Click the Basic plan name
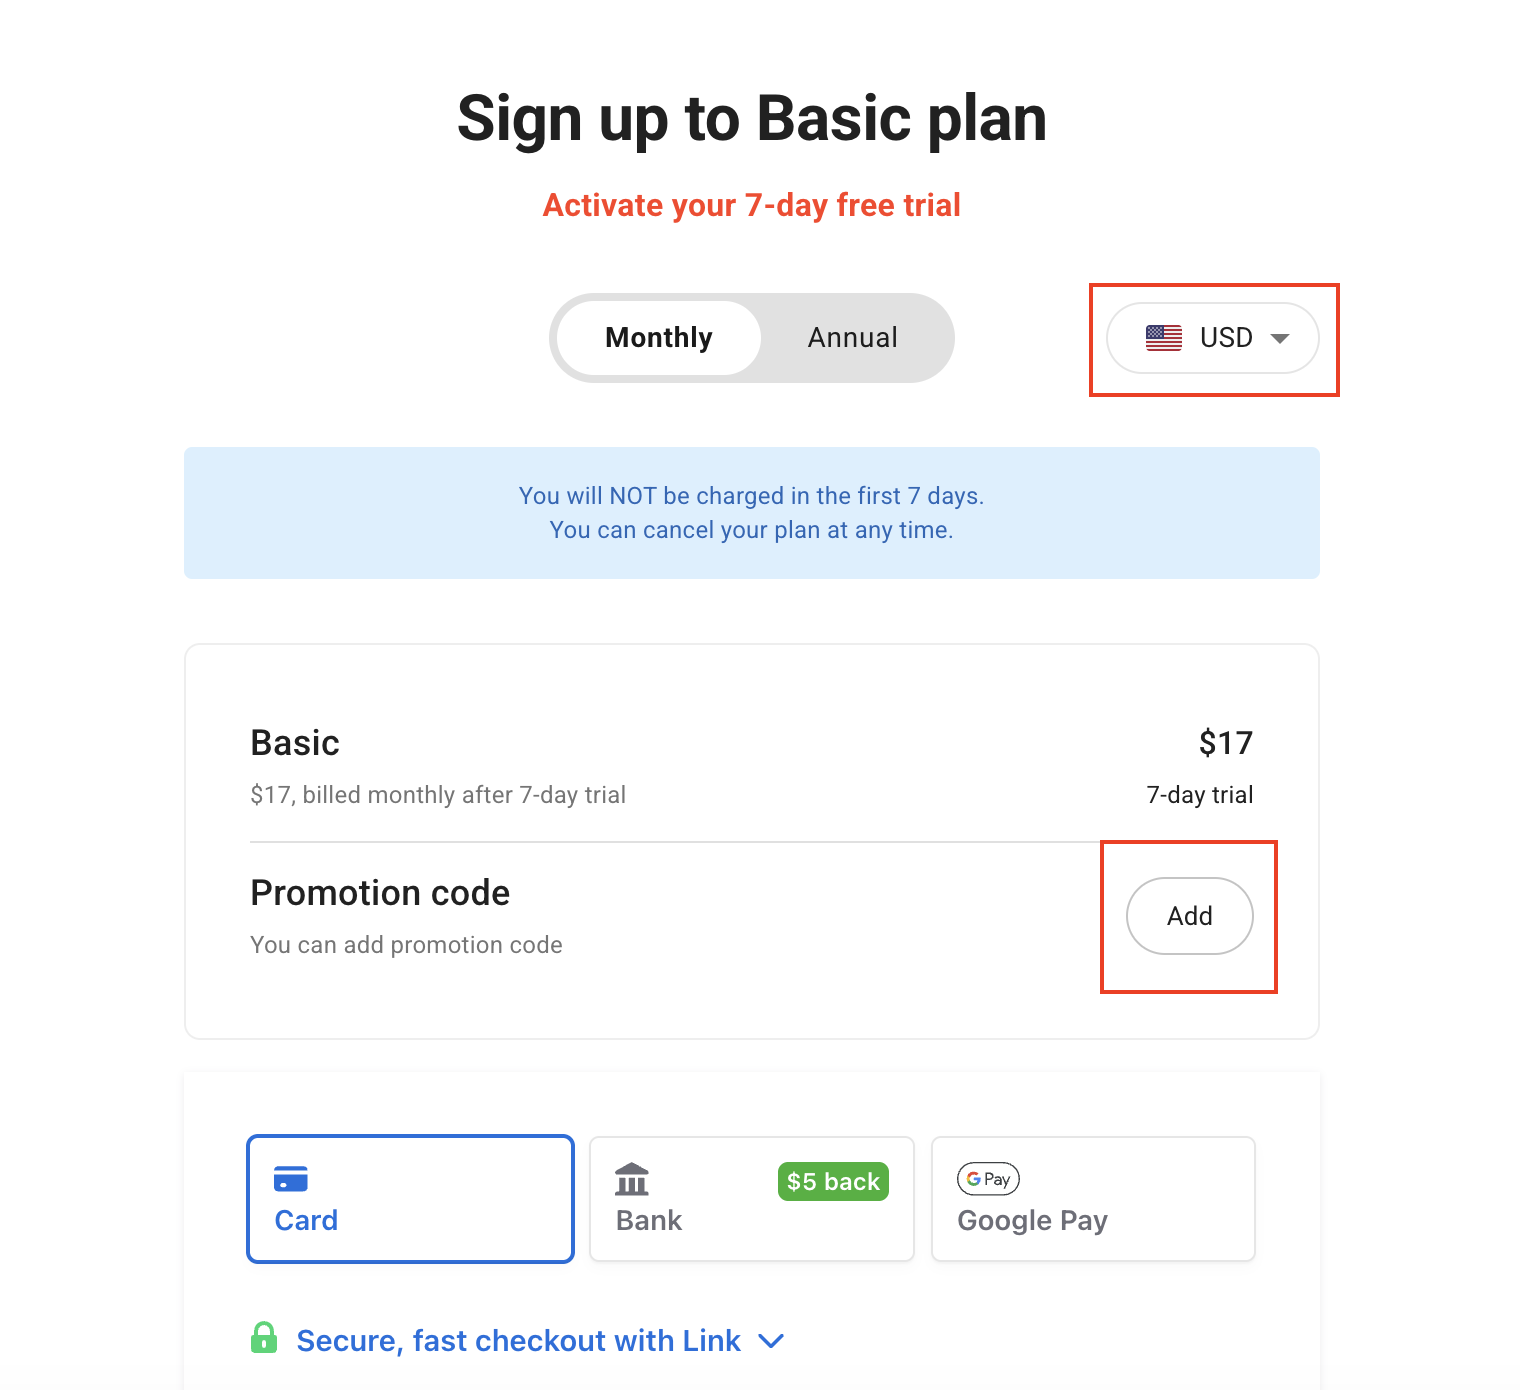1520x1390 pixels. [295, 743]
